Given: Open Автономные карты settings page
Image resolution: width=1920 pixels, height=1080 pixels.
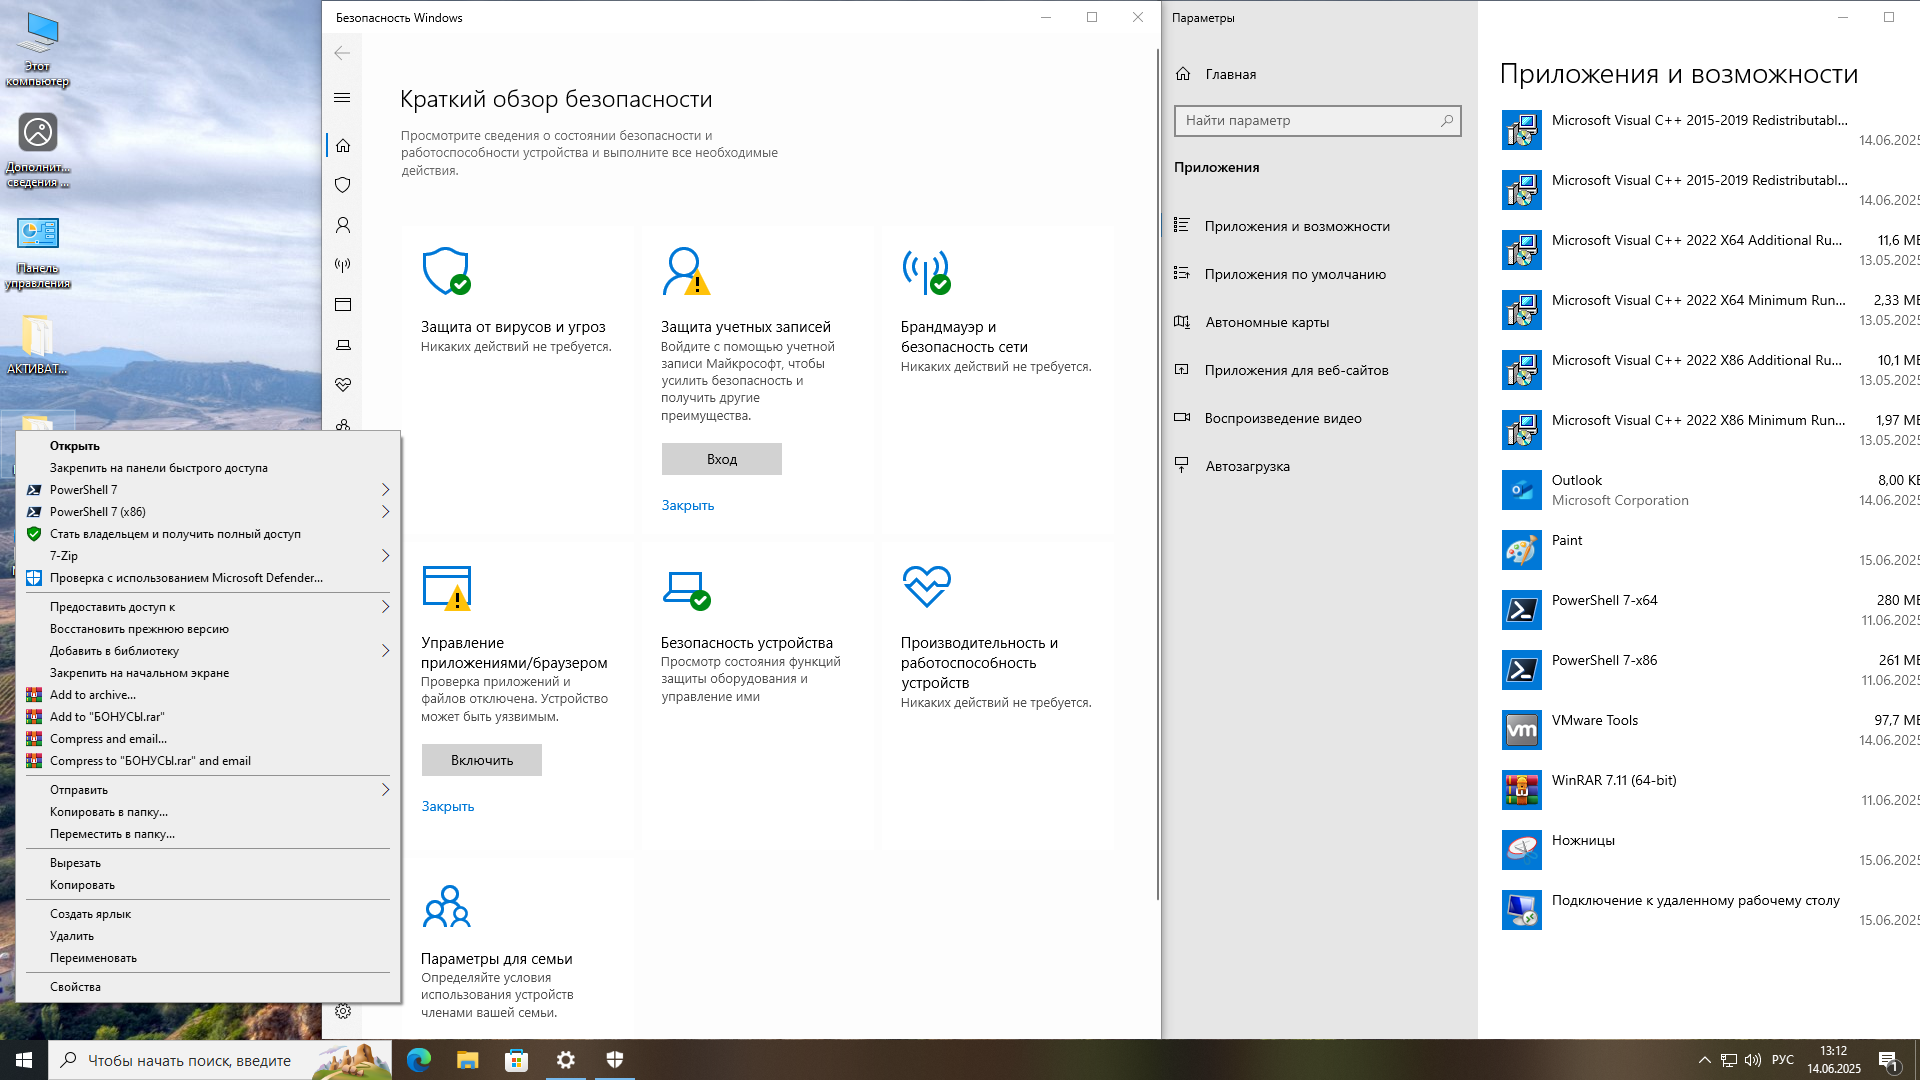Looking at the screenshot, I should click(x=1320, y=322).
